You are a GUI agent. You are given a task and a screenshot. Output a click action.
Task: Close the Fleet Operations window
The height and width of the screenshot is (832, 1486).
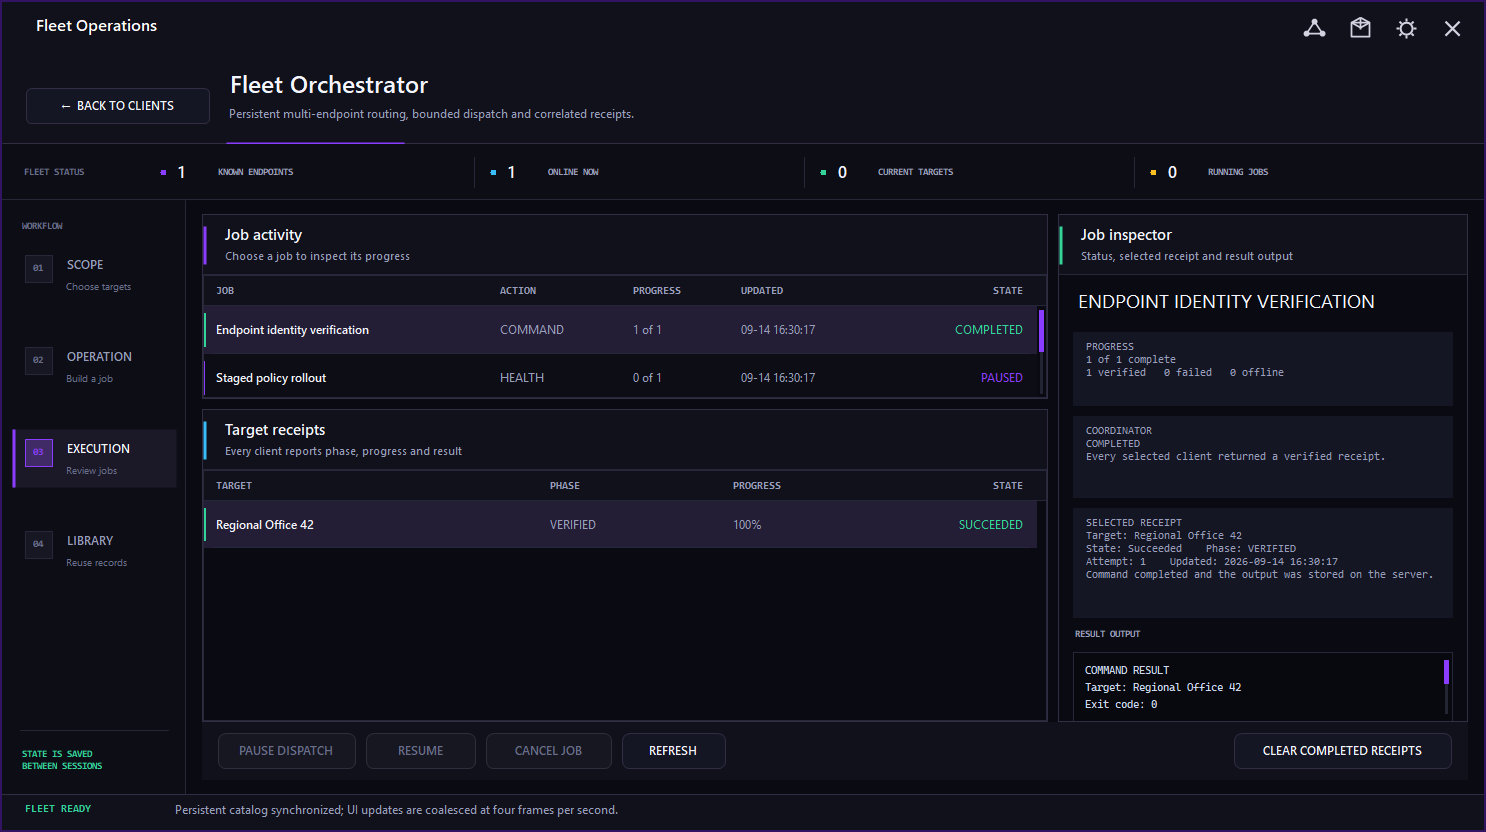pyautogui.click(x=1452, y=28)
